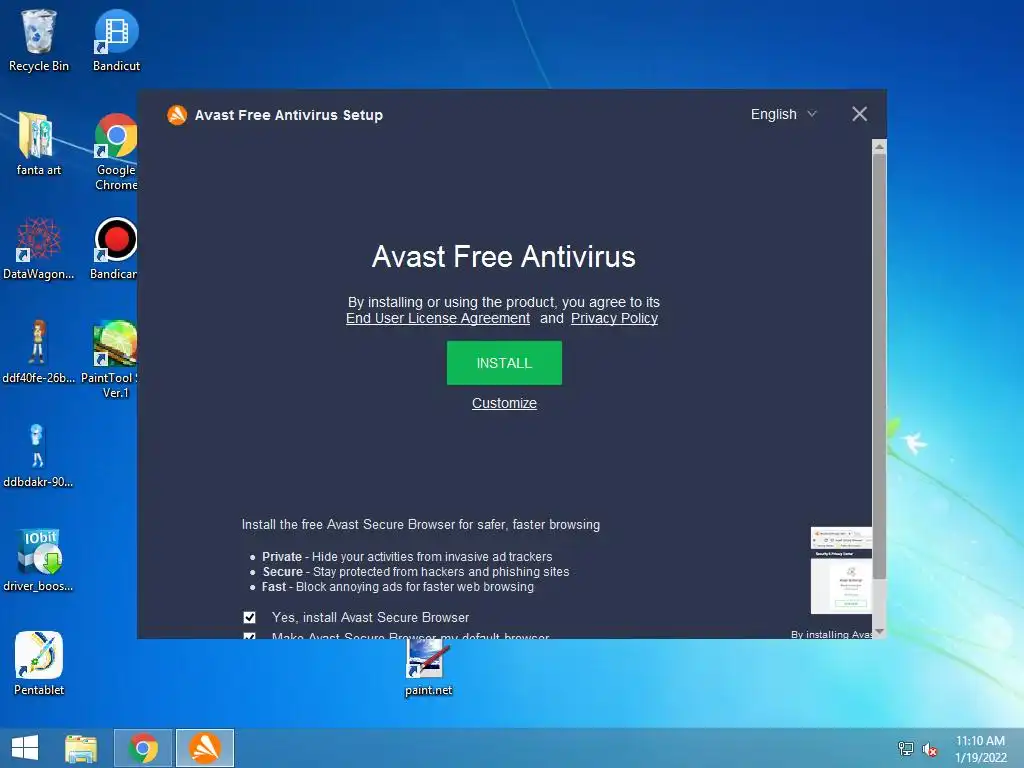The width and height of the screenshot is (1024, 768).
Task: Click the 'Avast Free Antivirus' main heading
Action: coord(504,257)
